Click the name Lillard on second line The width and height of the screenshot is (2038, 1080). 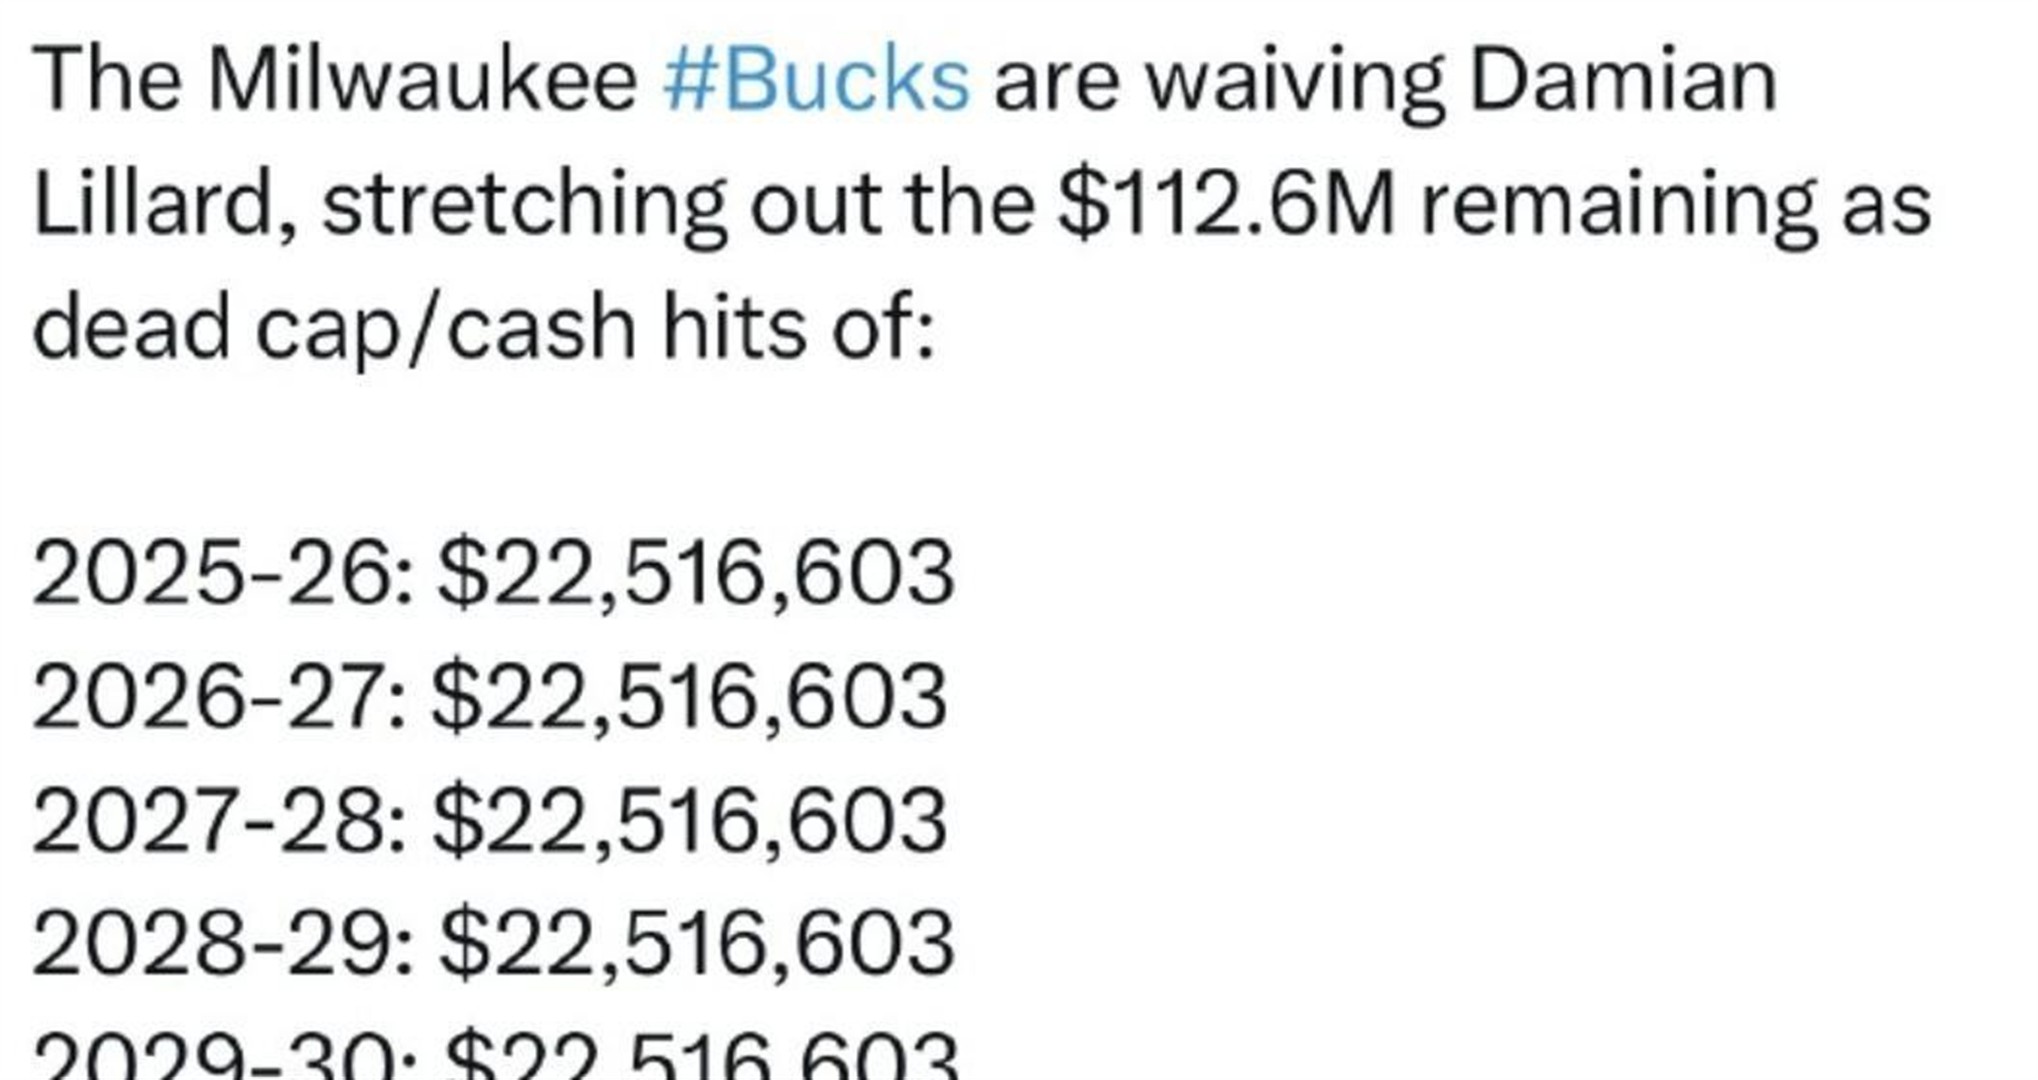click(164, 205)
